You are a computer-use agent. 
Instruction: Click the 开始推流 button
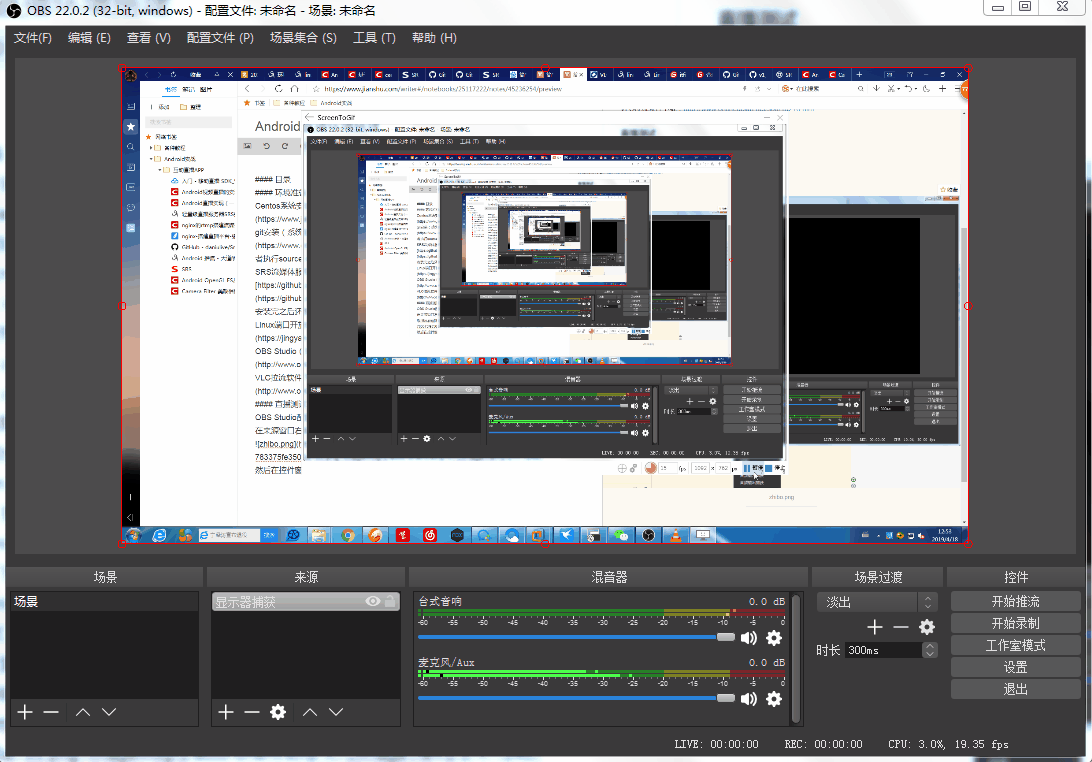tap(1015, 601)
